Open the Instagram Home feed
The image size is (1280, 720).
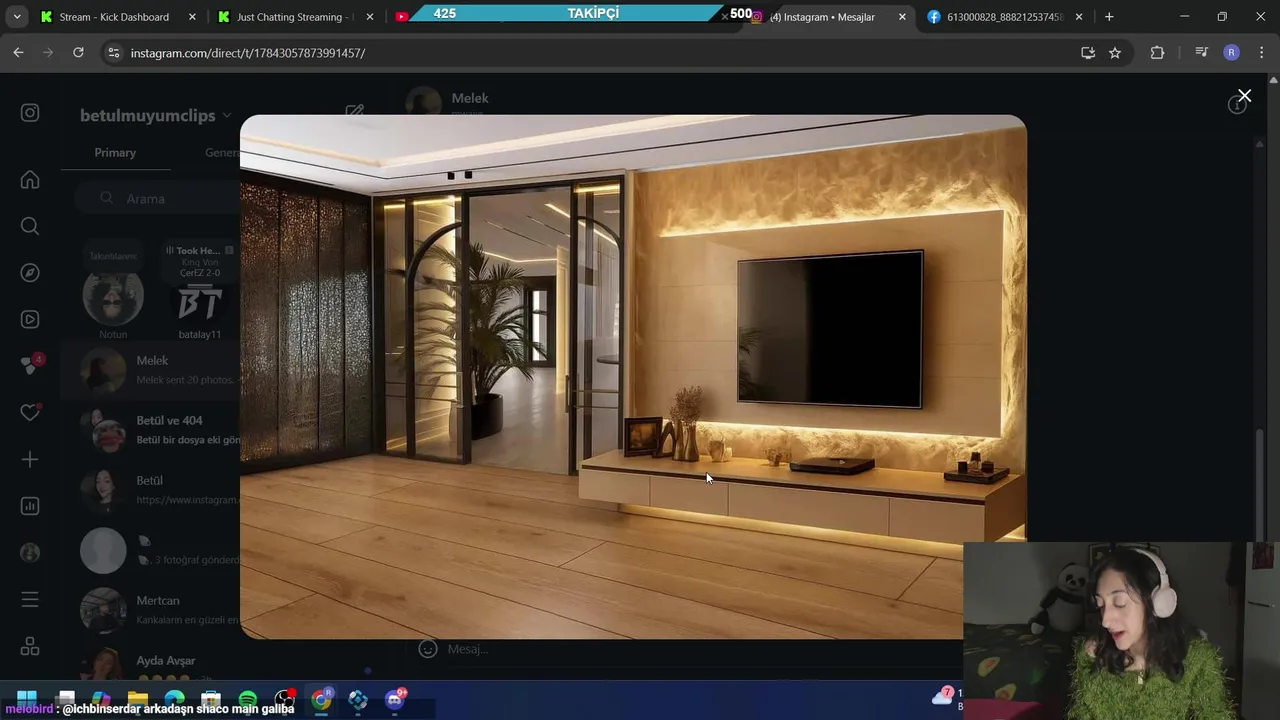[30, 180]
